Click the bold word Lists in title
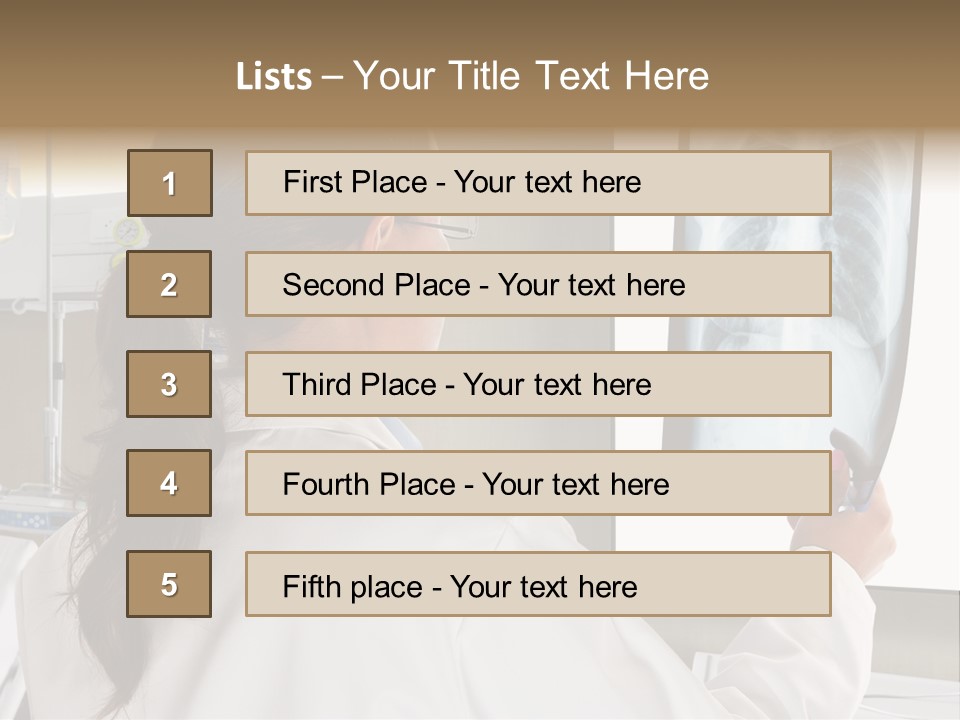 [x=274, y=77]
